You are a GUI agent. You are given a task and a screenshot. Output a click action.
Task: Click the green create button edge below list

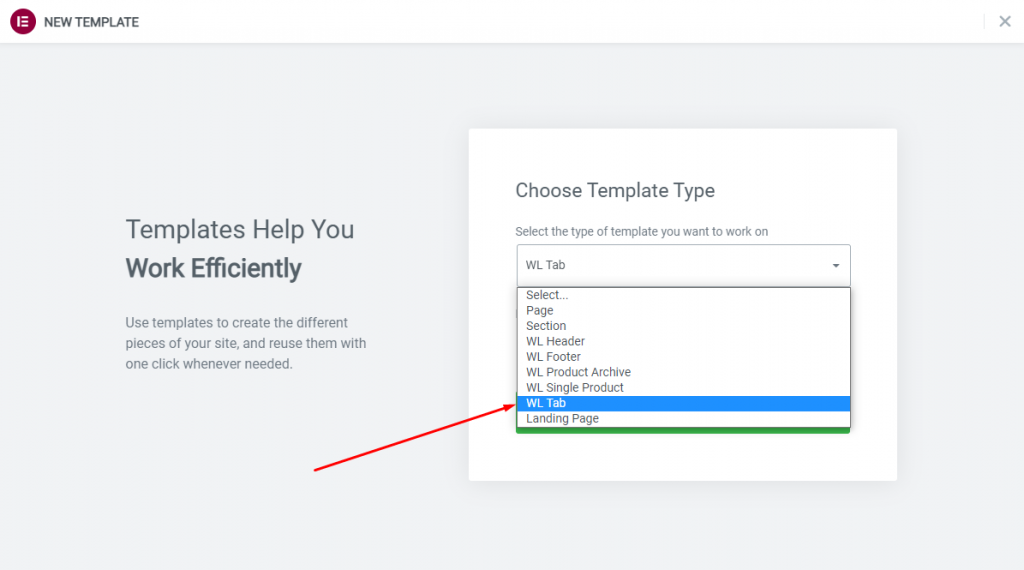point(683,431)
